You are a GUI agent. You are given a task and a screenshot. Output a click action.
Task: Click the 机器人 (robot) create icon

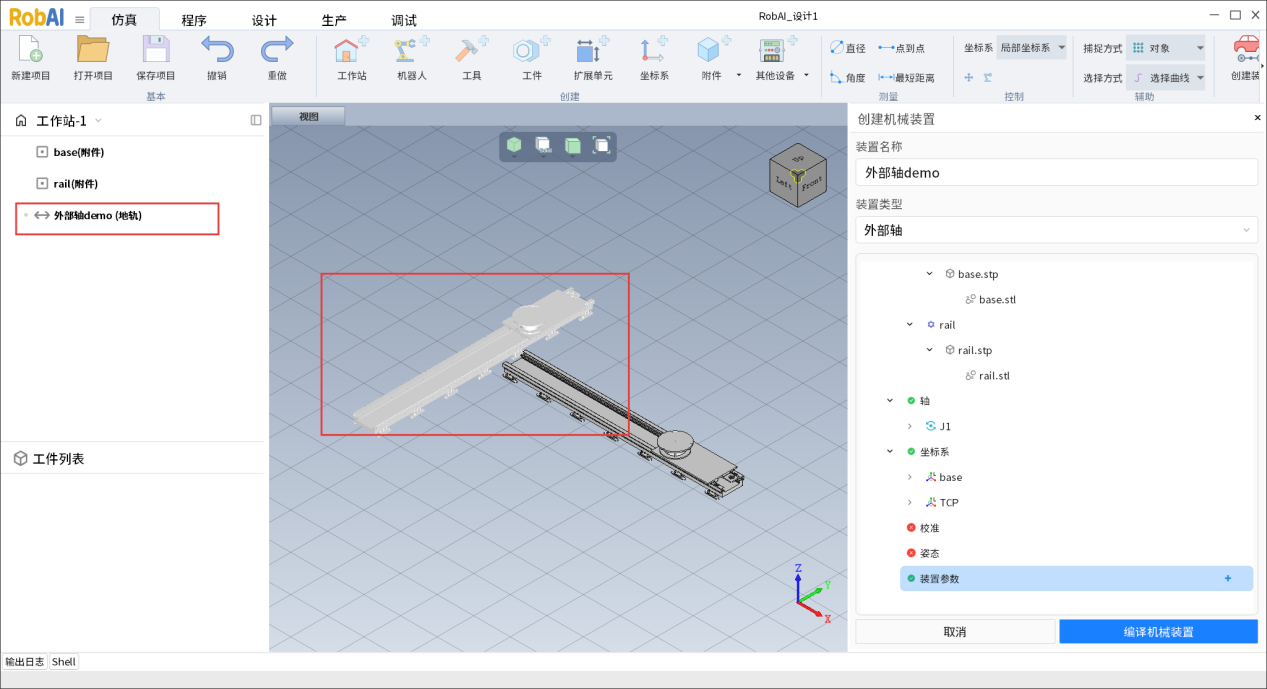click(x=411, y=50)
